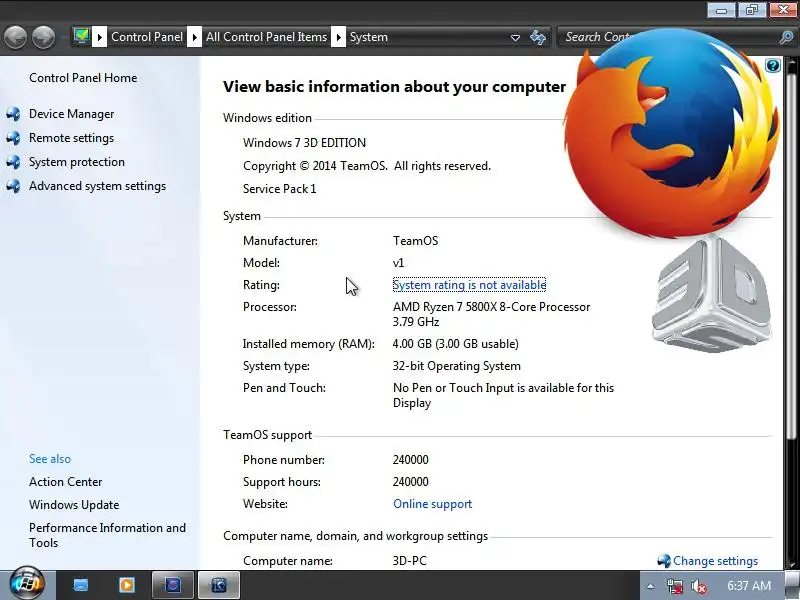This screenshot has width=800, height=600.
Task: Switch to the blue taskbar window button
Action: coord(173,585)
